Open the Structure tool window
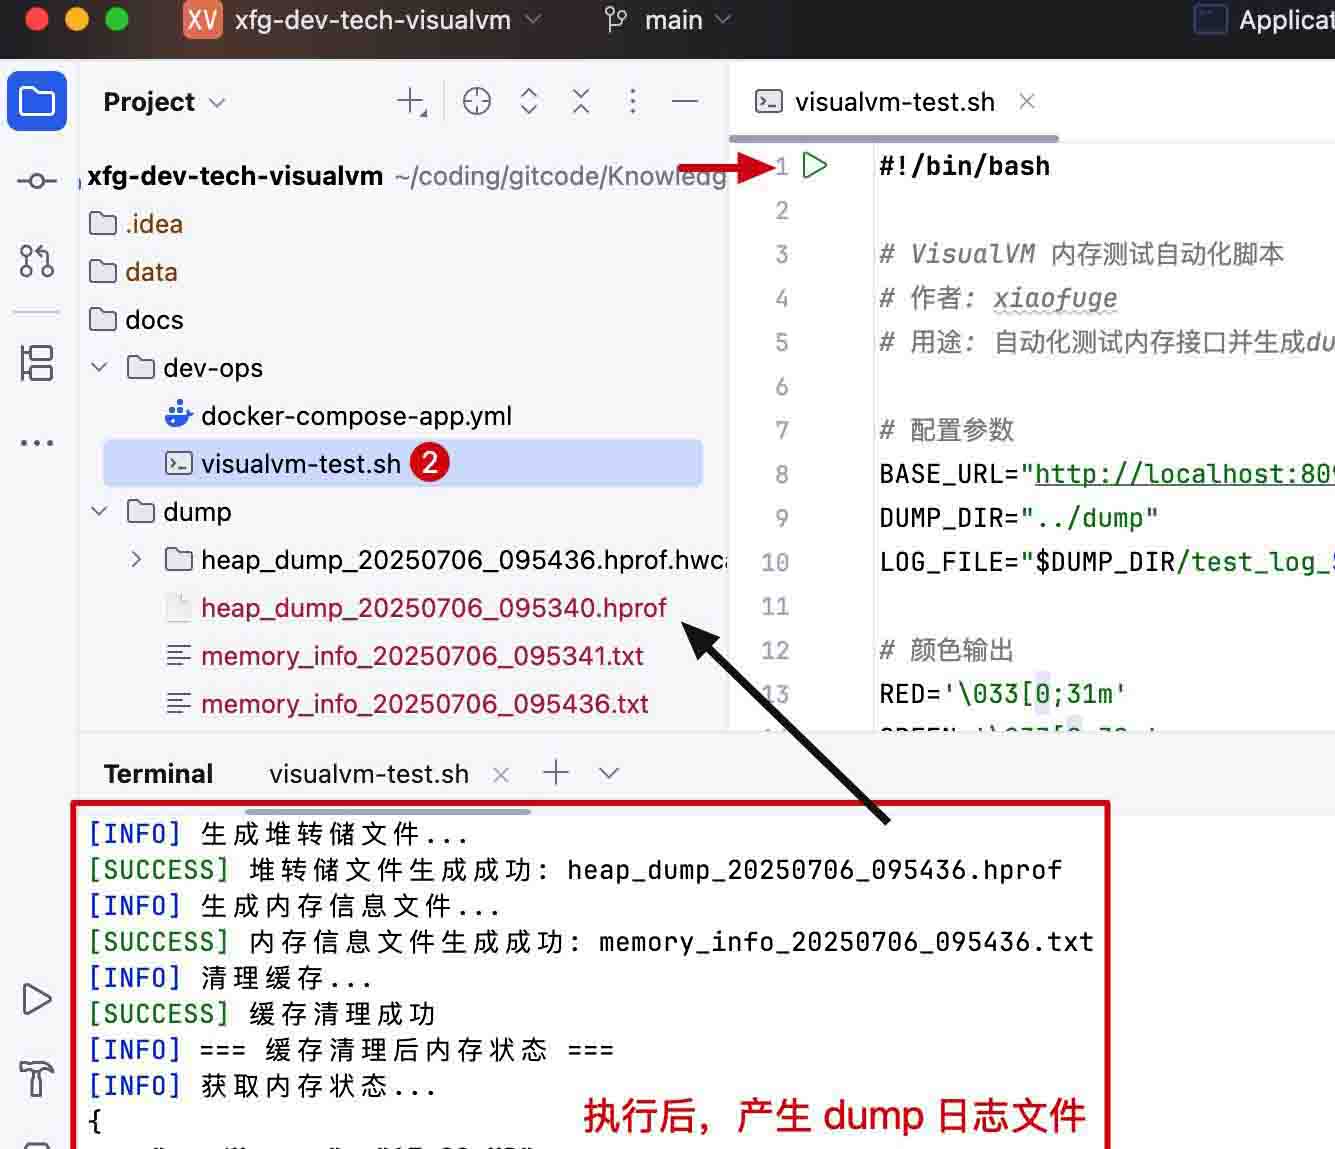This screenshot has height=1149, width=1335. 37,363
